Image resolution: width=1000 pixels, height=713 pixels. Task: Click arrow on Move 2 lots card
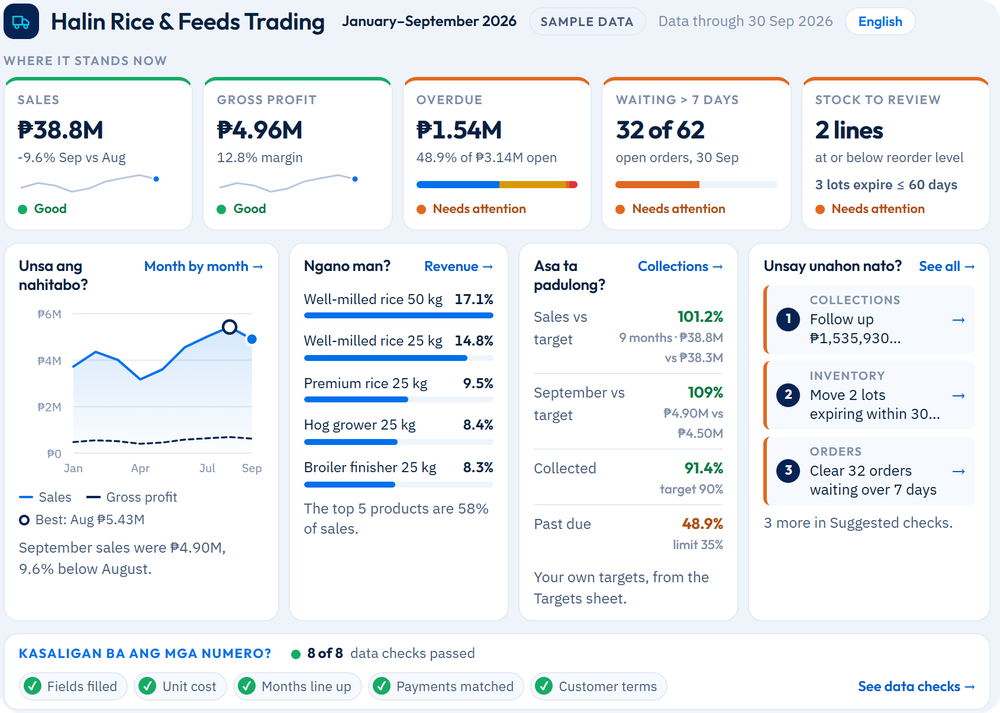[x=958, y=395]
